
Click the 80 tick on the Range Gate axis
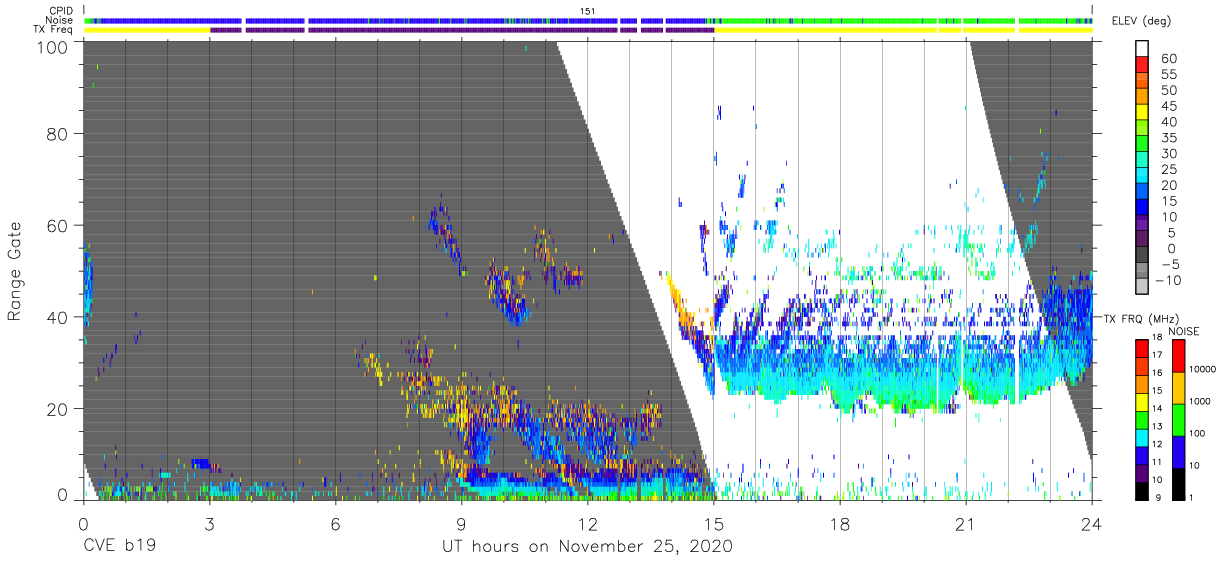57,133
